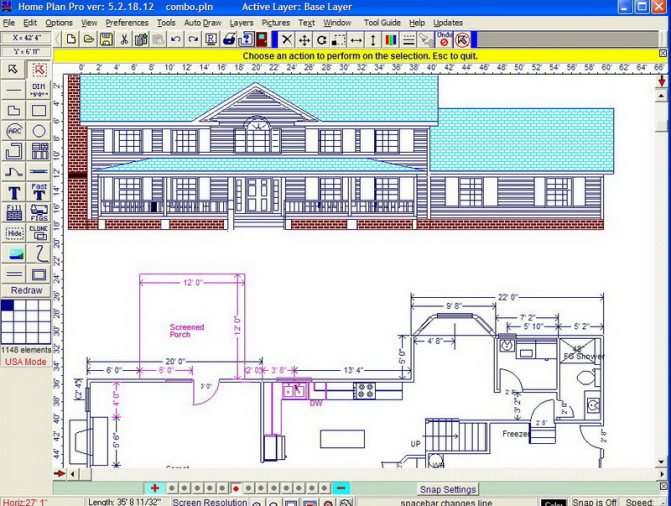This screenshot has width=671, height=506.
Task: Pick the dark blue layer grid cell
Action: click(7, 305)
